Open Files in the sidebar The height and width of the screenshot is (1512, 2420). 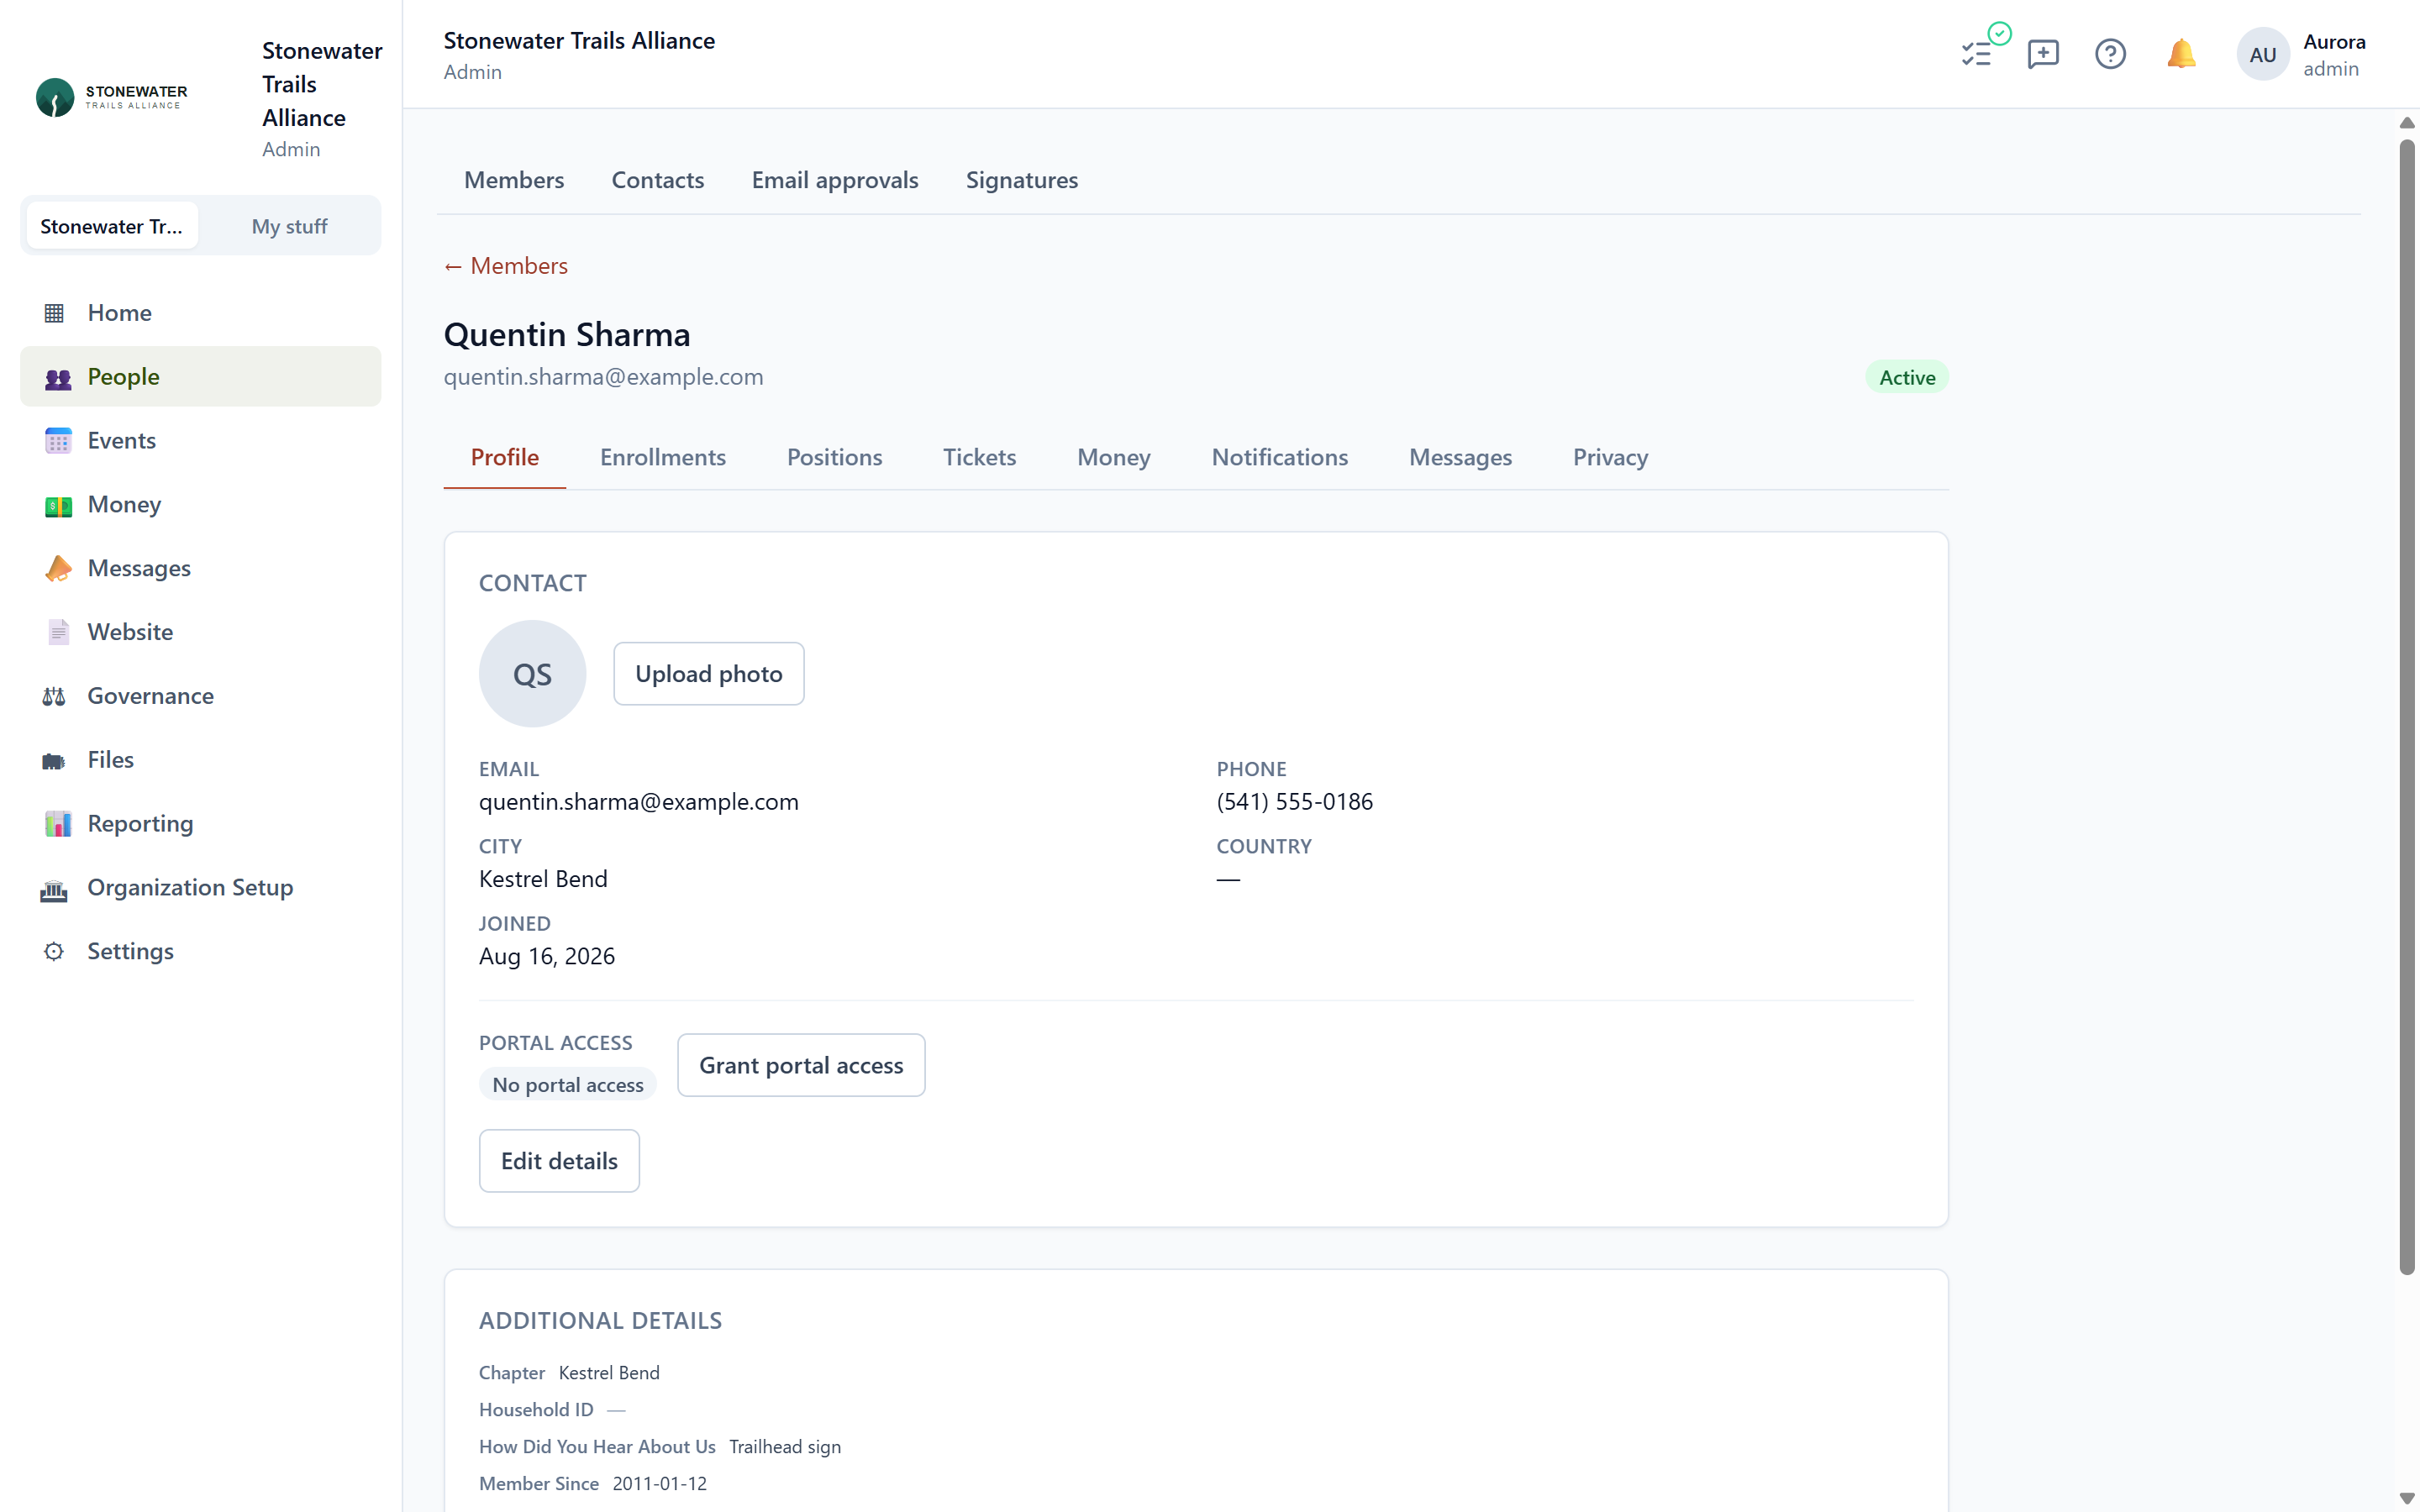(x=201, y=760)
